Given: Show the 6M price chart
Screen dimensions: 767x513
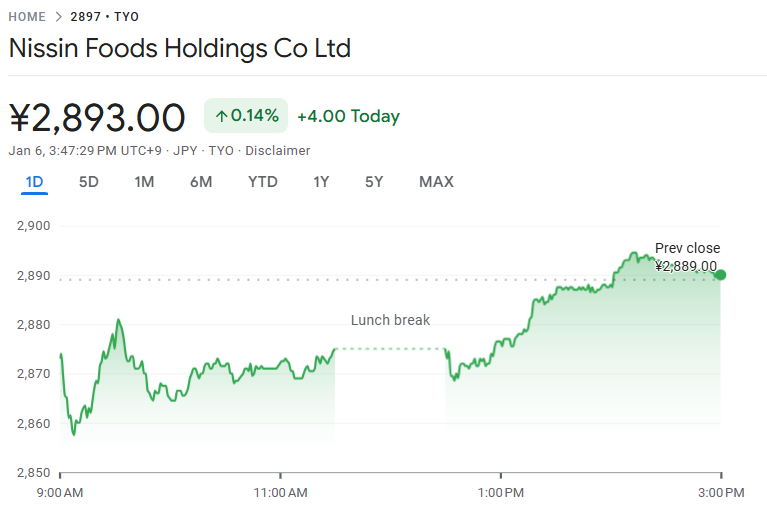Looking at the screenshot, I should (201, 182).
